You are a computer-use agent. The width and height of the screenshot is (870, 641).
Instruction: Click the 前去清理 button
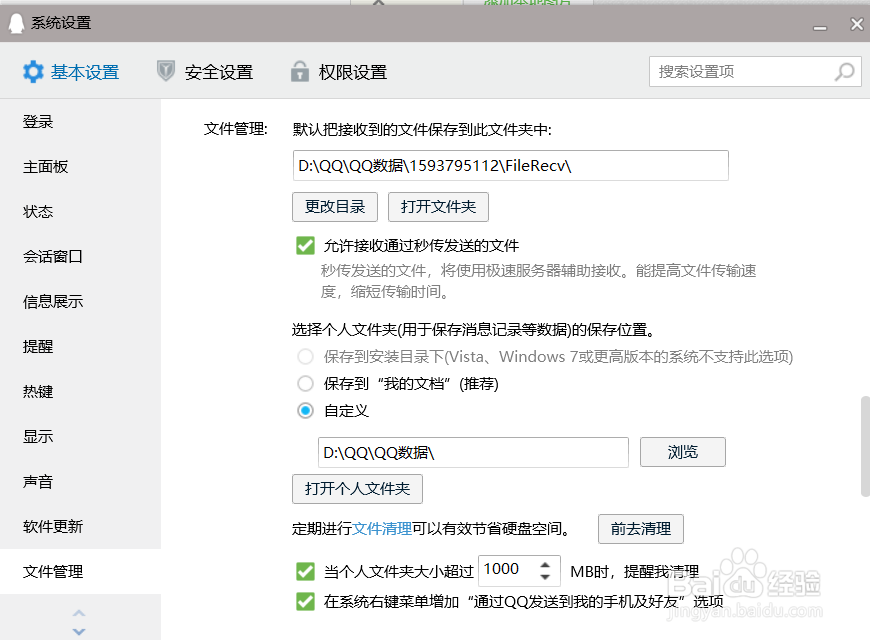(x=641, y=529)
